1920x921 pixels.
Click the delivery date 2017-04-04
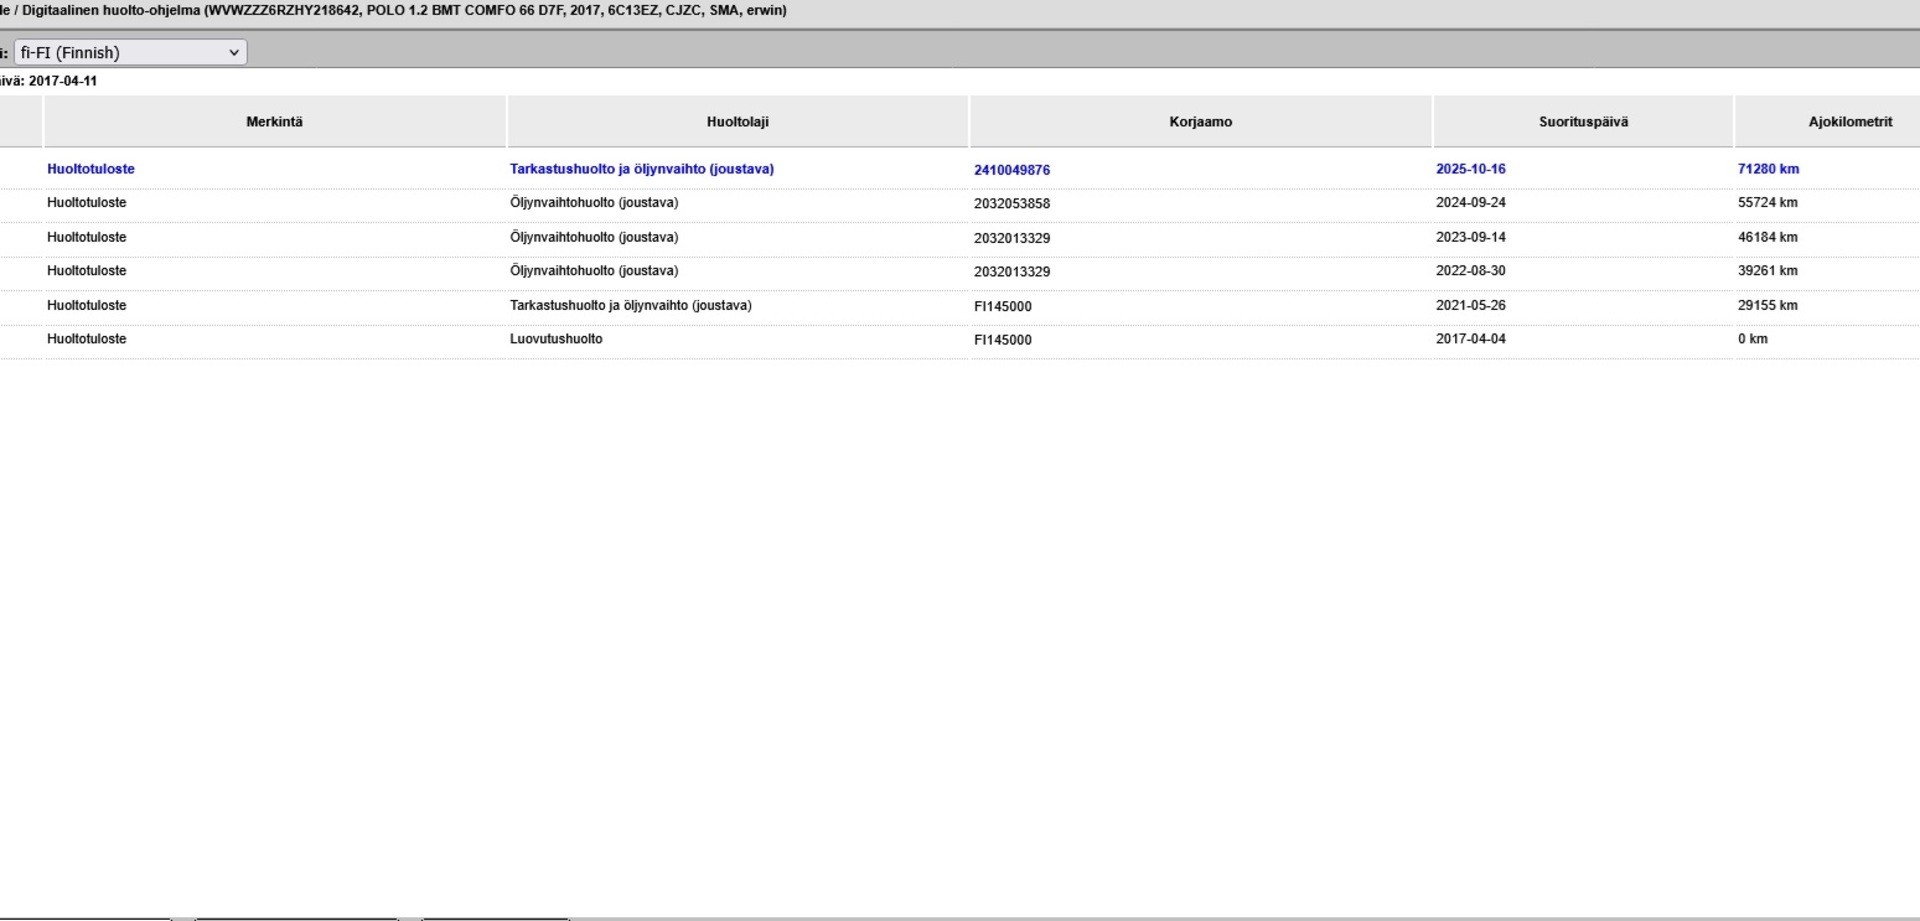click(x=1470, y=339)
